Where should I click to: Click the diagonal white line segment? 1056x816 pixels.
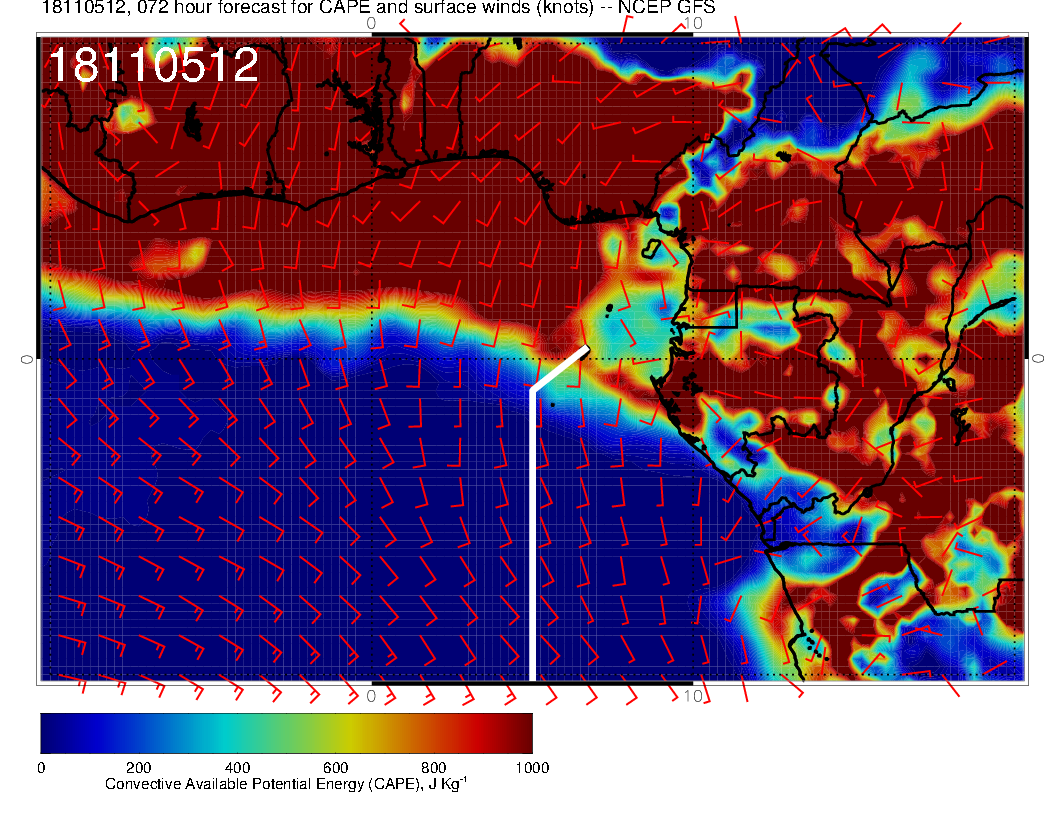click(x=559, y=369)
